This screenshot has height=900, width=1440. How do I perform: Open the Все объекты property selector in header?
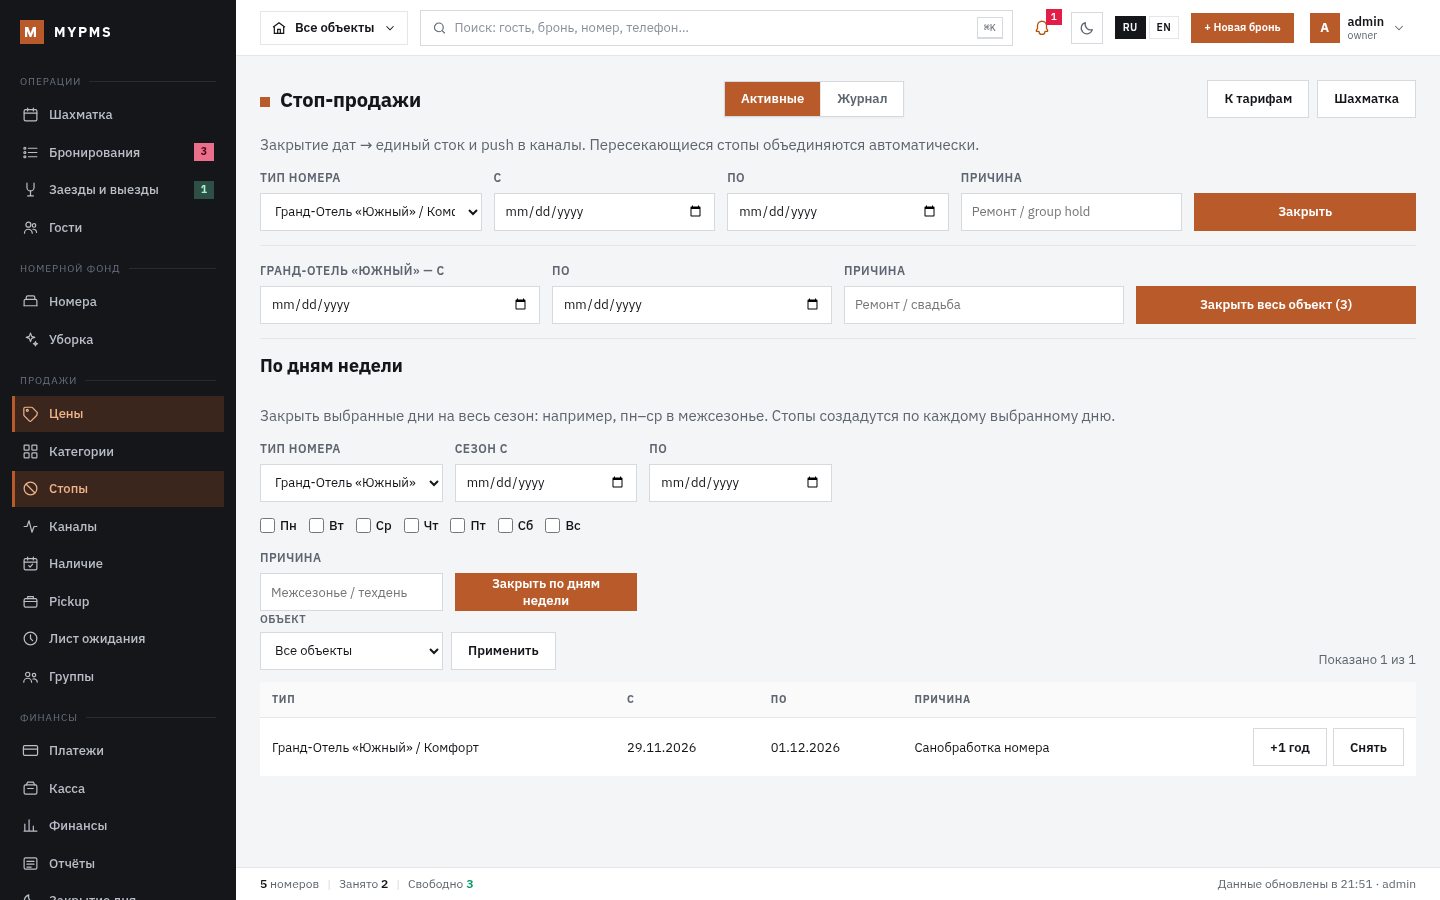(x=334, y=28)
